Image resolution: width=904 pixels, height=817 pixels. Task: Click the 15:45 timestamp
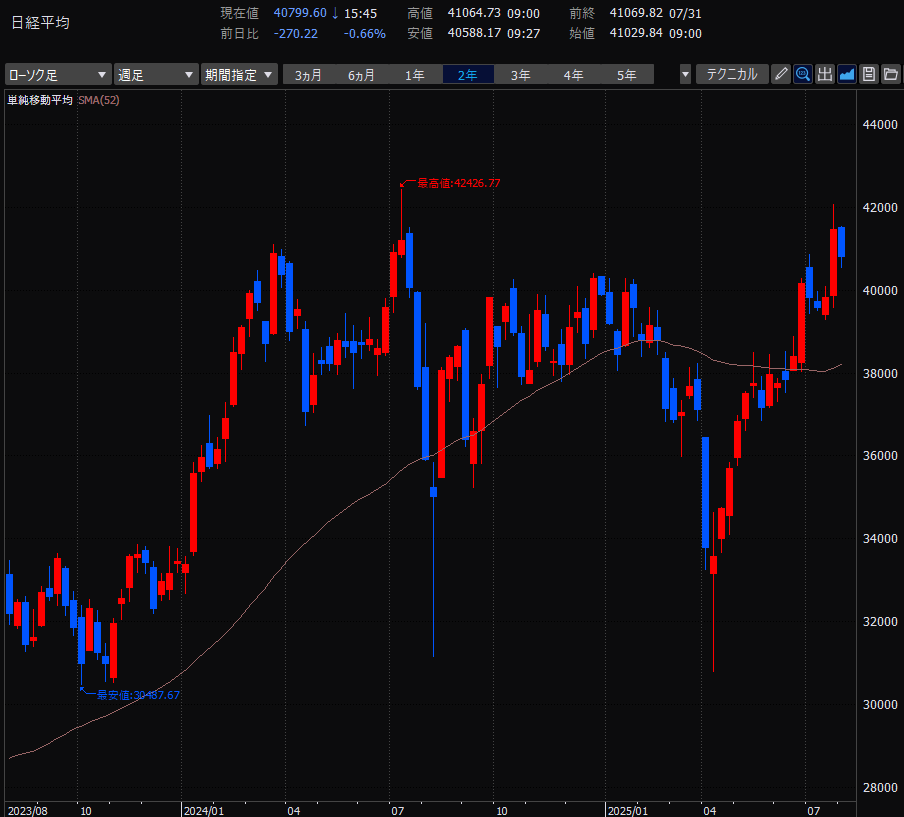[x=360, y=13]
